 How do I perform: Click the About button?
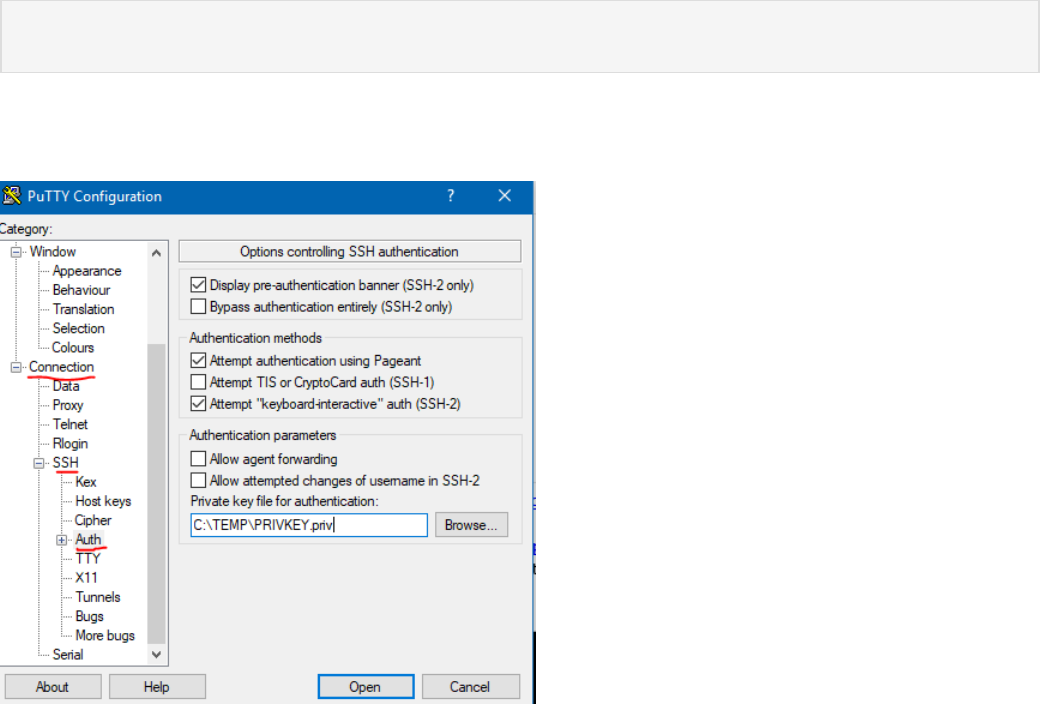(52, 687)
